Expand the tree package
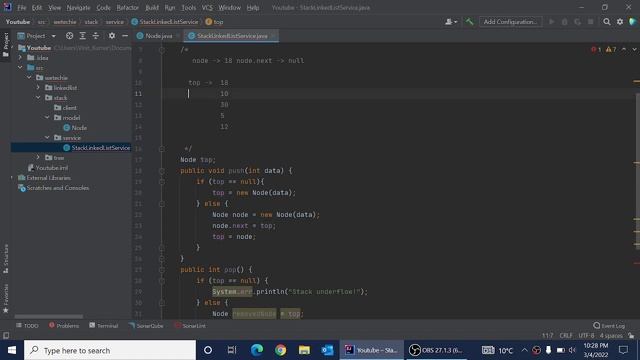This screenshot has width=640, height=360. 38,157
